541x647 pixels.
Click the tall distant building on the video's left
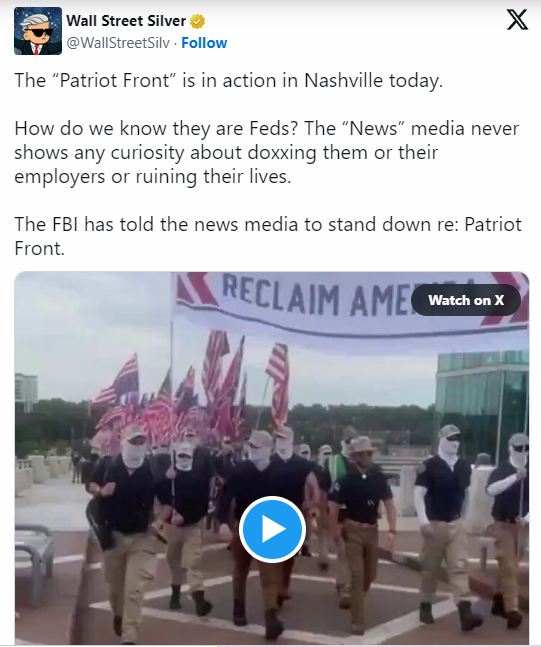(x=26, y=392)
